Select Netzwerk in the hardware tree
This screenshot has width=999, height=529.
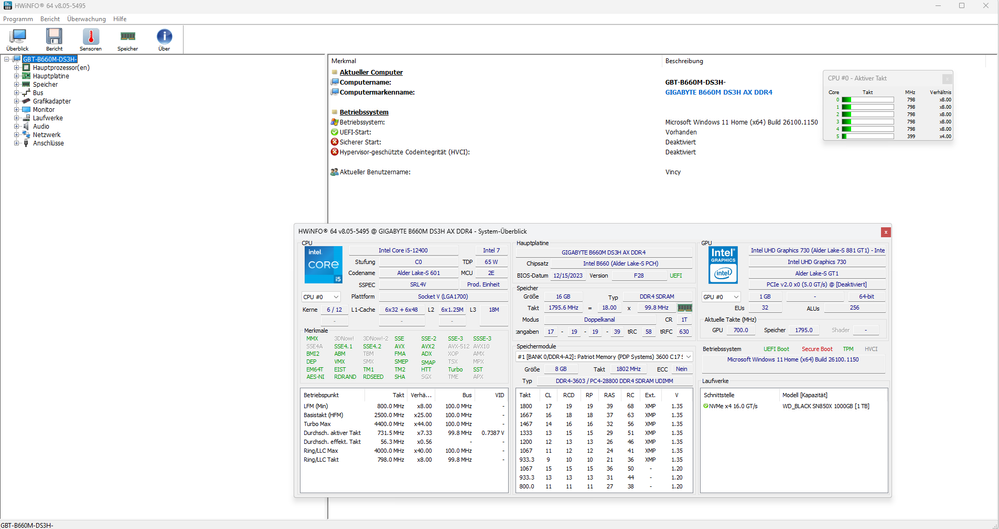click(x=48, y=134)
